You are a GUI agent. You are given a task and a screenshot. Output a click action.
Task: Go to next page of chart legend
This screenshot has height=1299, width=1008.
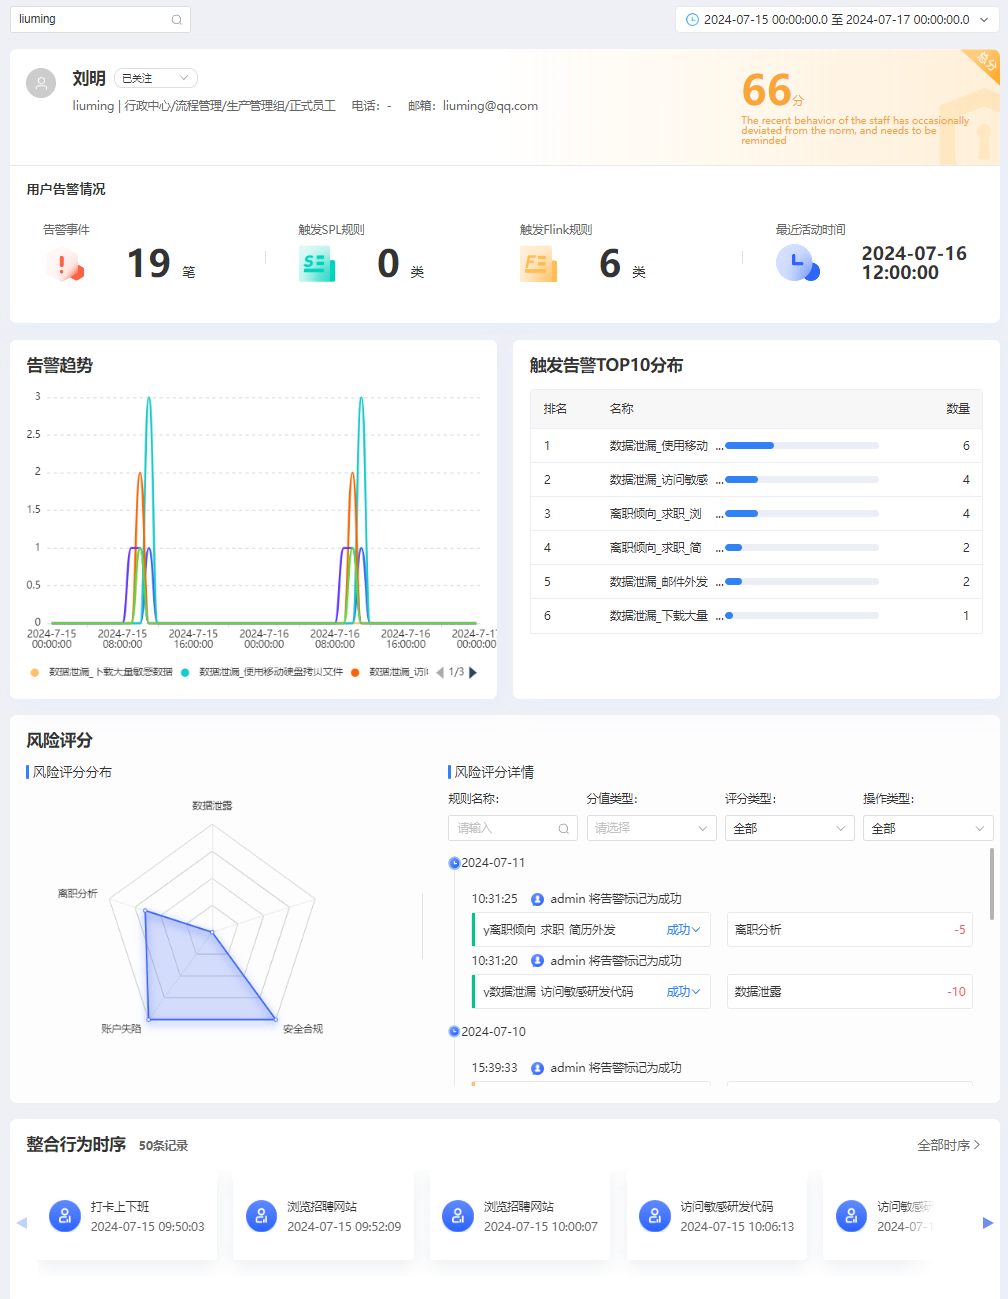click(x=473, y=672)
